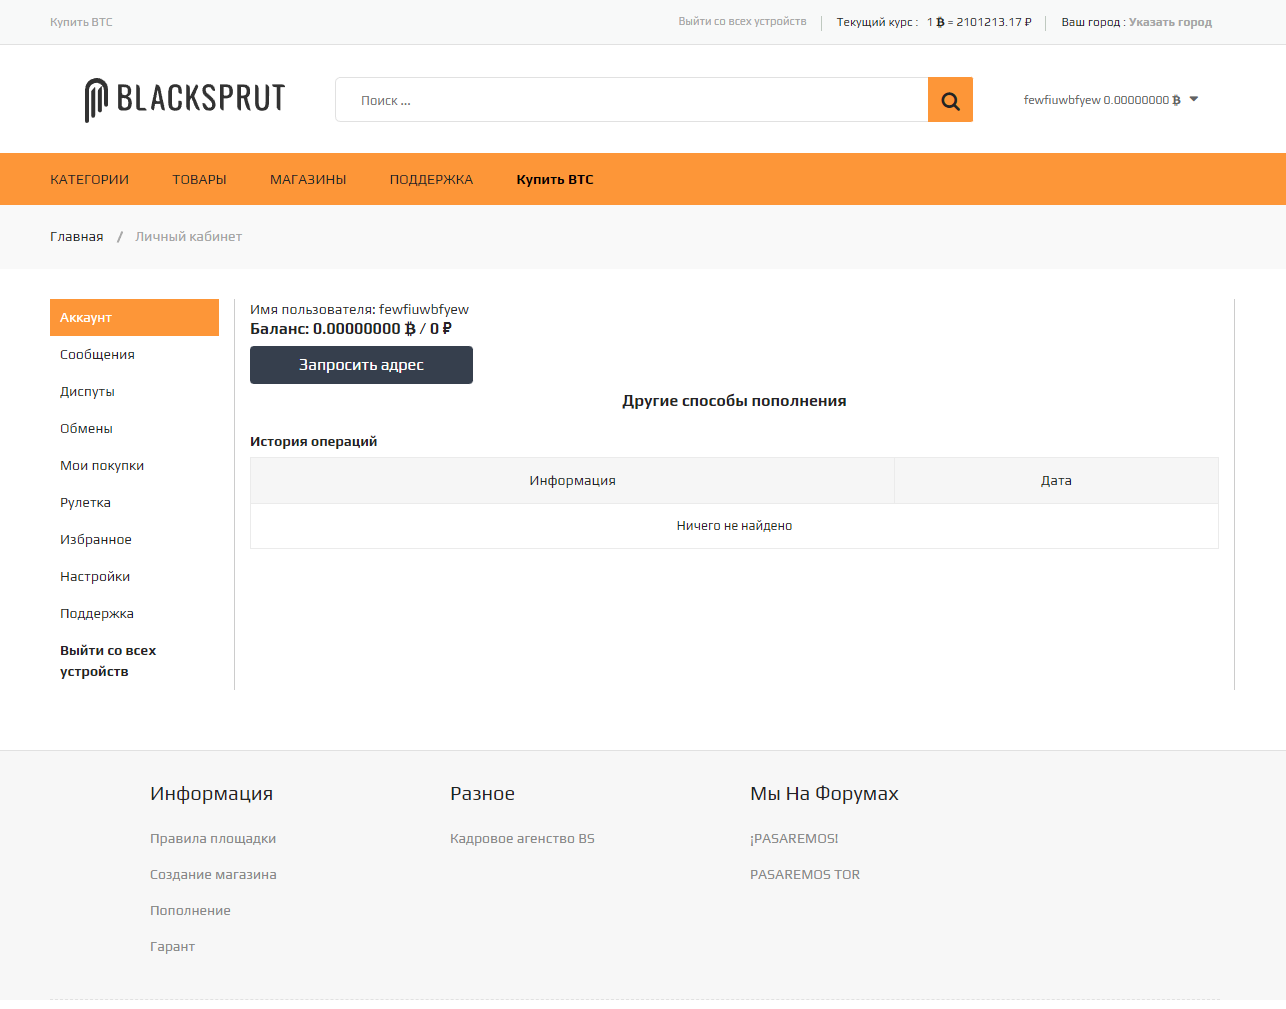Viewport: 1286px width, 1009px height.
Task: Open Настройки in the sidebar
Action: tap(95, 577)
